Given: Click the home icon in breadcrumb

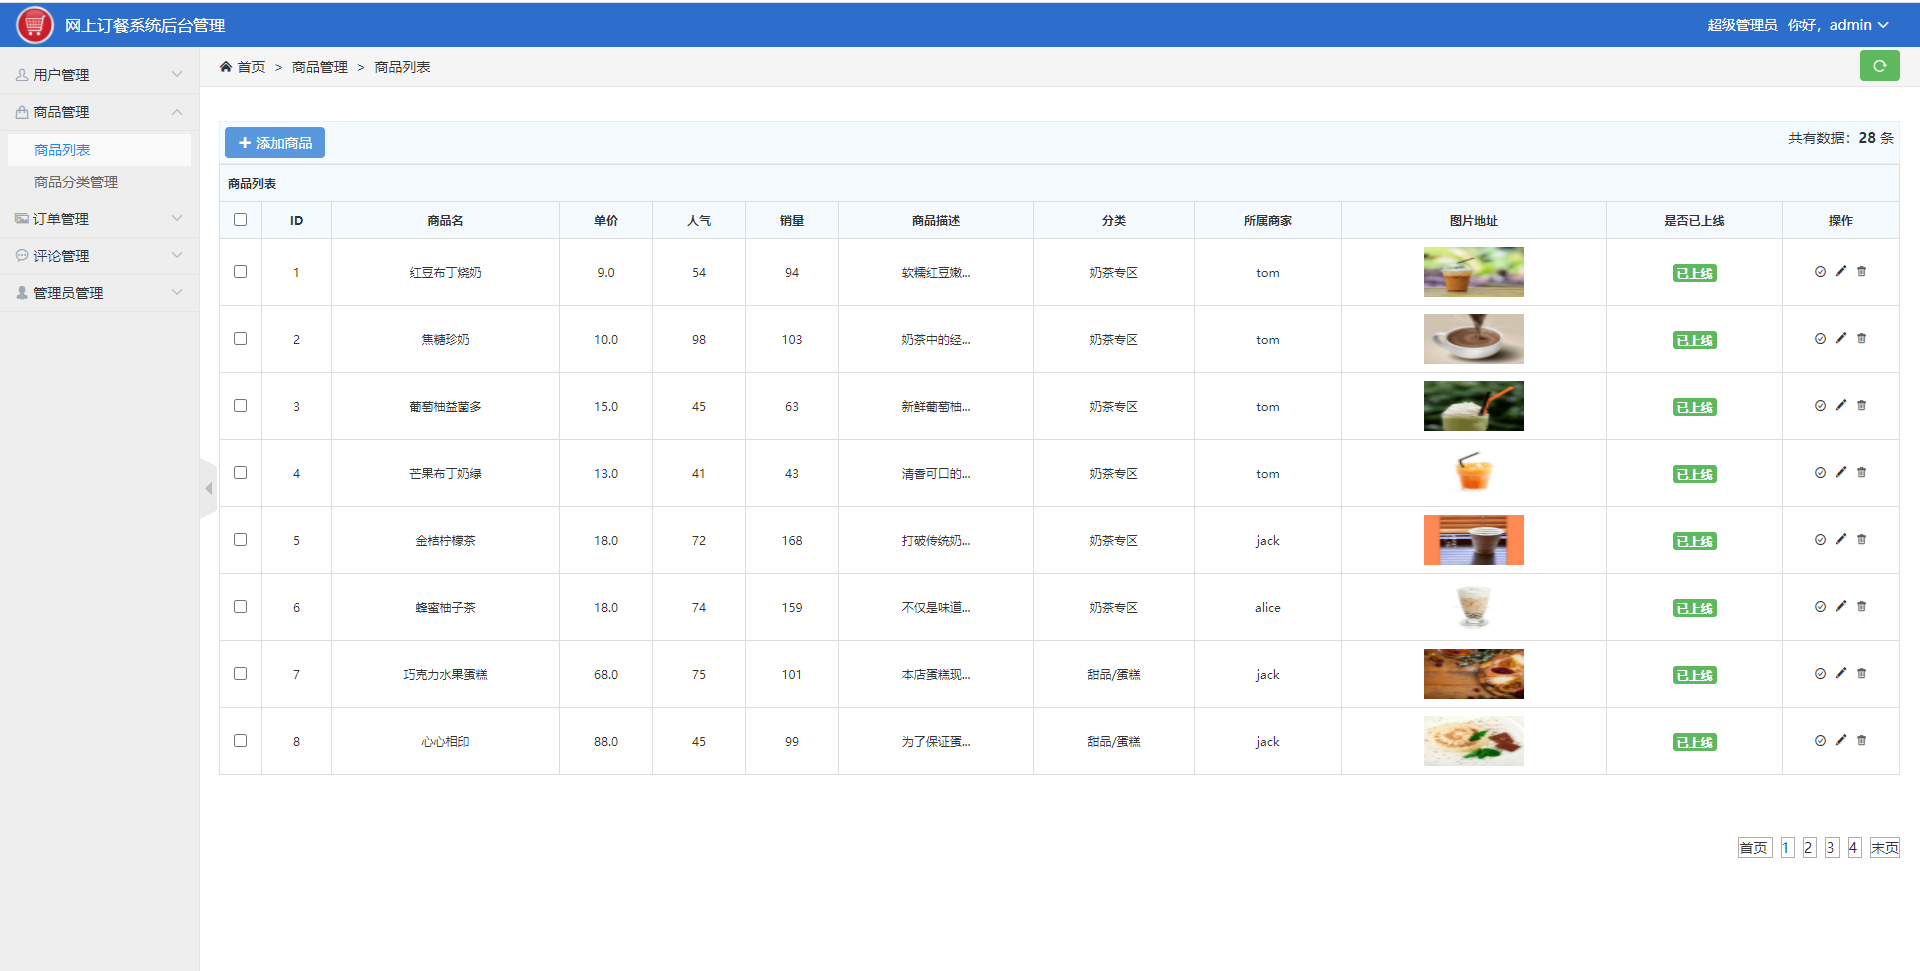Looking at the screenshot, I should [x=226, y=67].
